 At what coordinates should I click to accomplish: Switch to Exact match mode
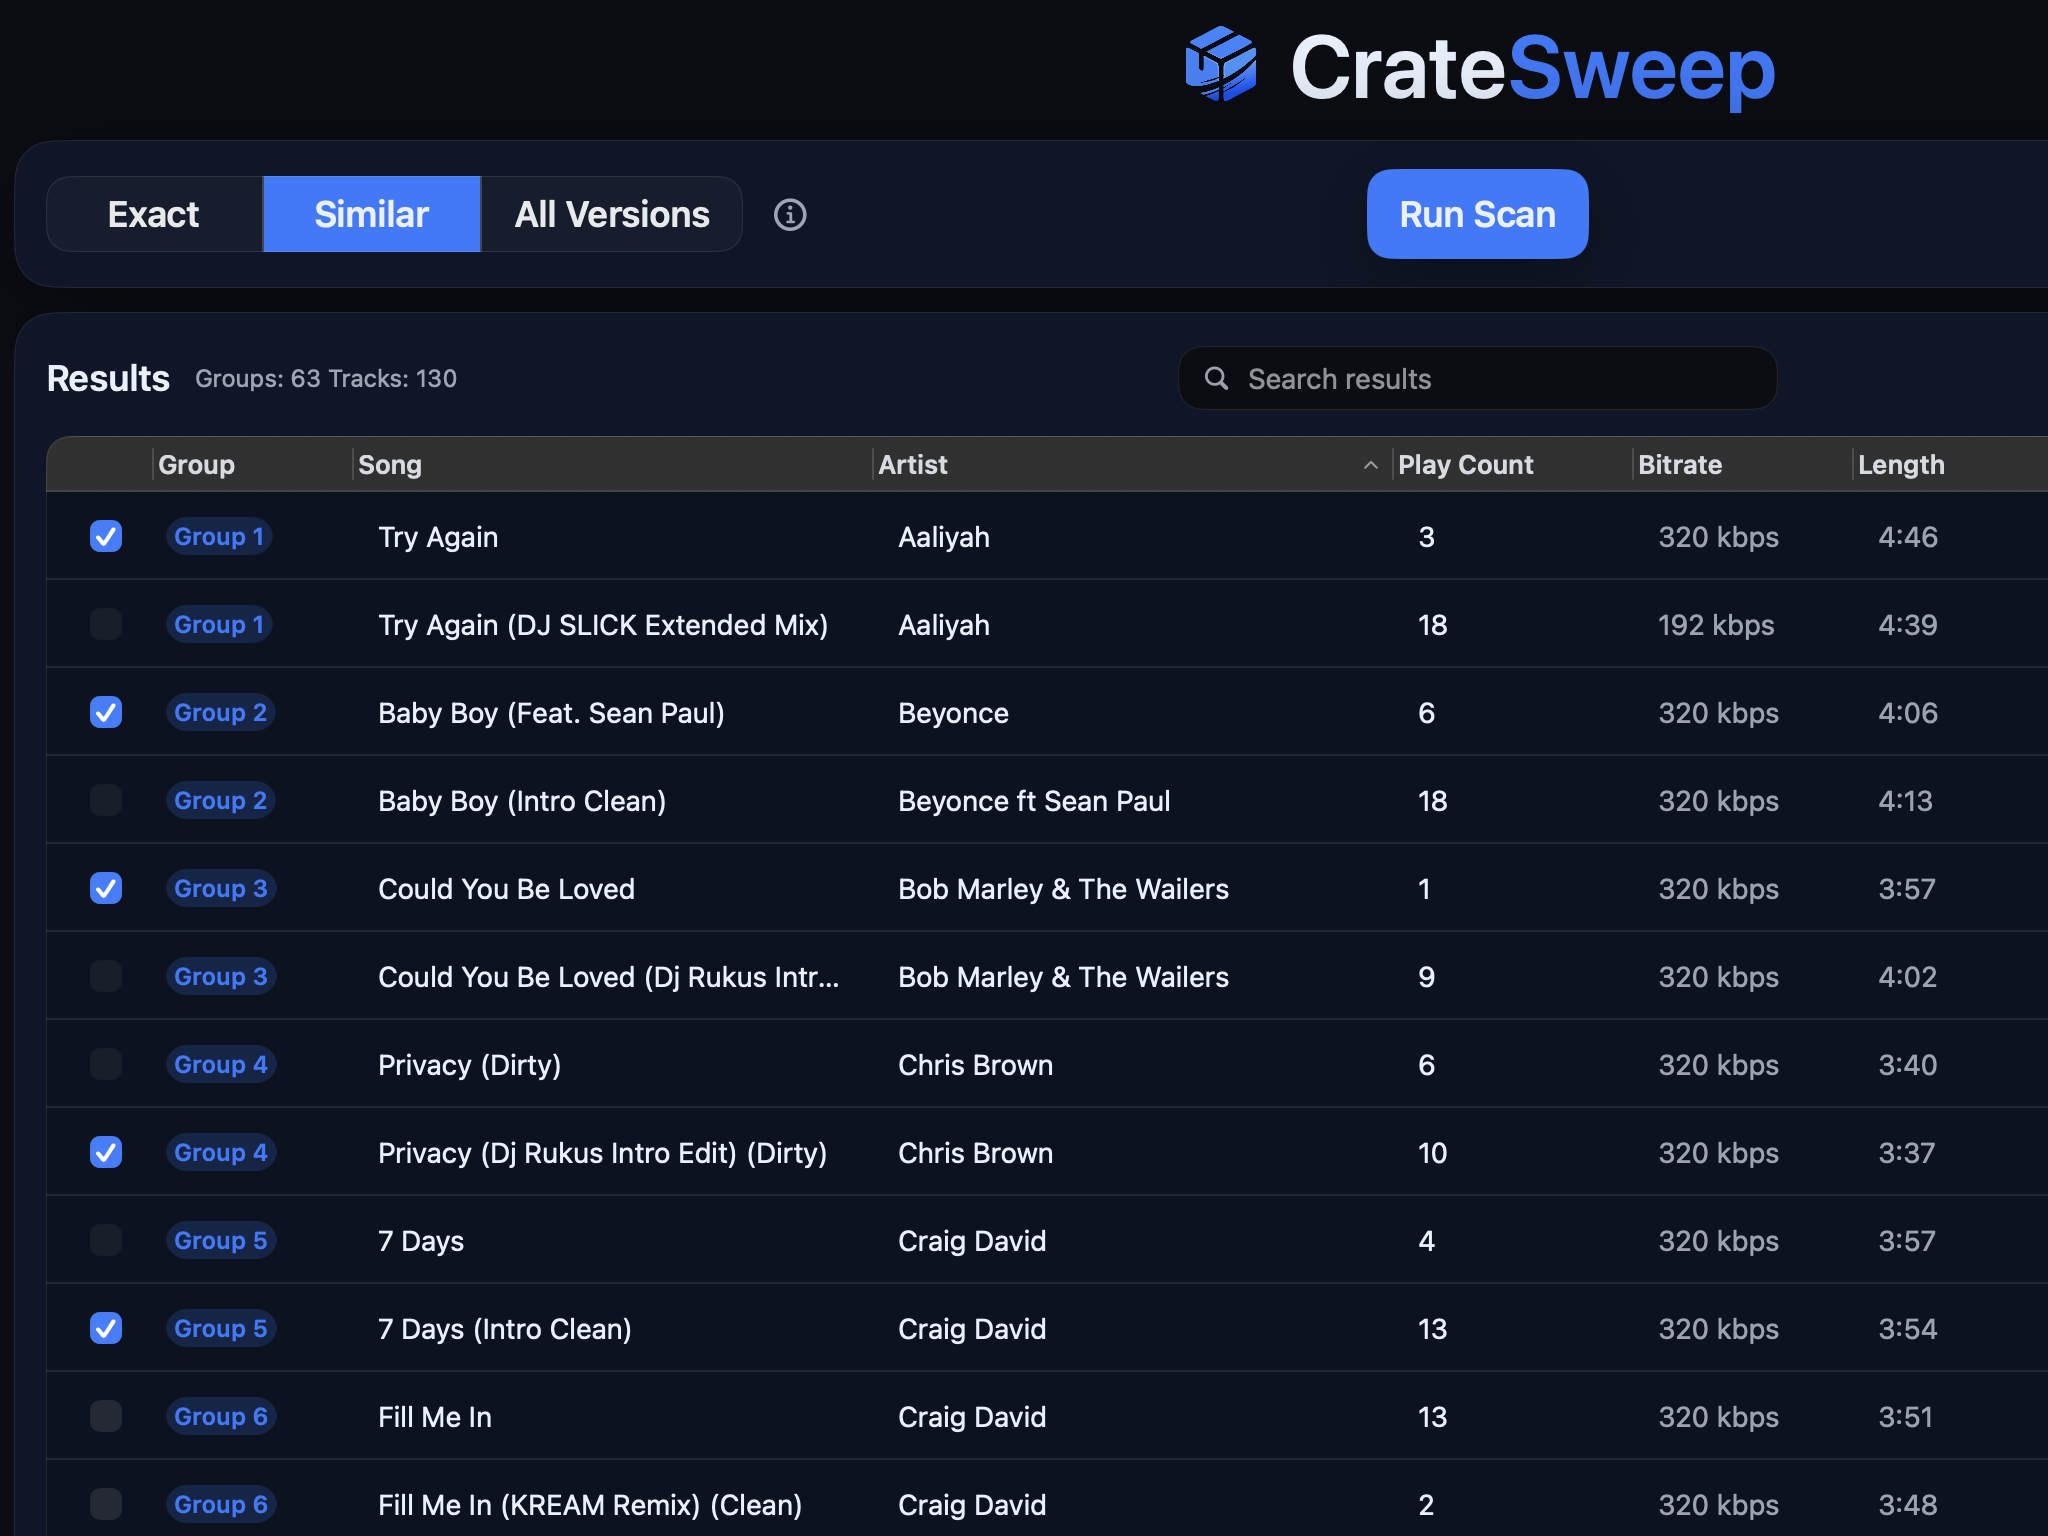tap(154, 215)
